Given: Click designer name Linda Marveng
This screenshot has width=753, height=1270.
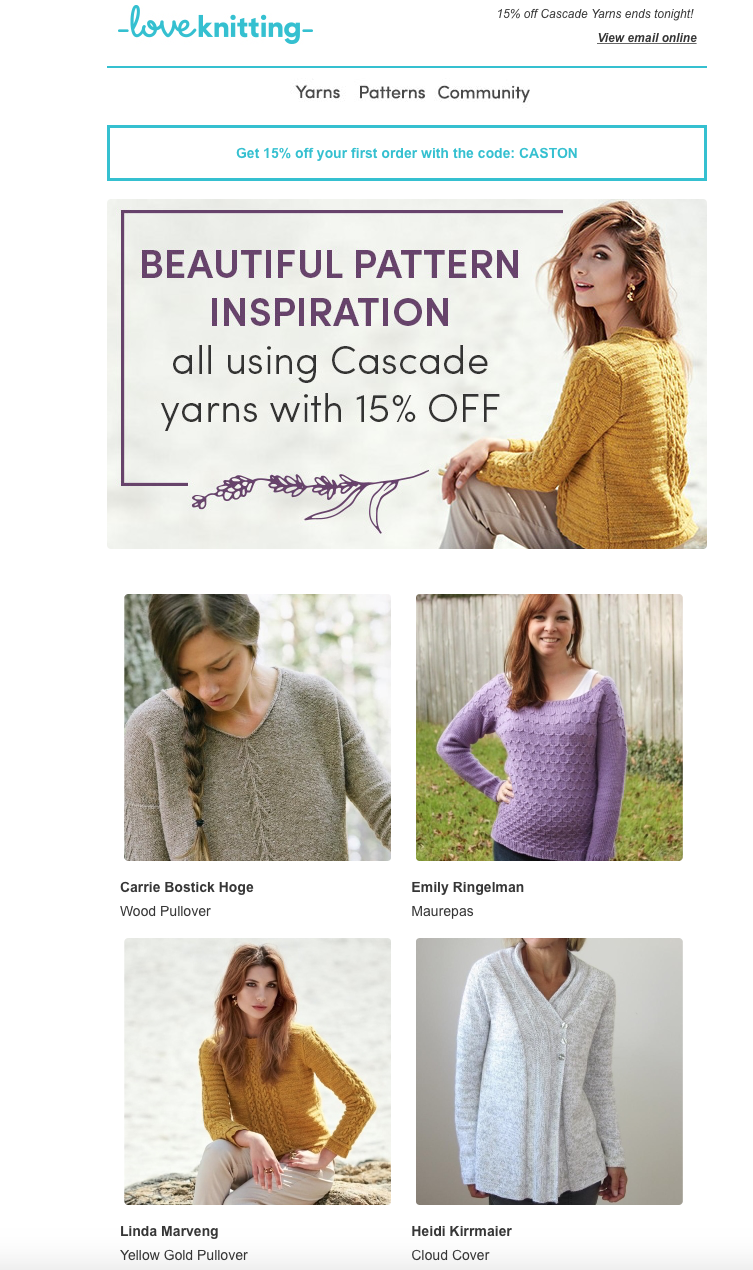Looking at the screenshot, I should click(x=169, y=1231).
